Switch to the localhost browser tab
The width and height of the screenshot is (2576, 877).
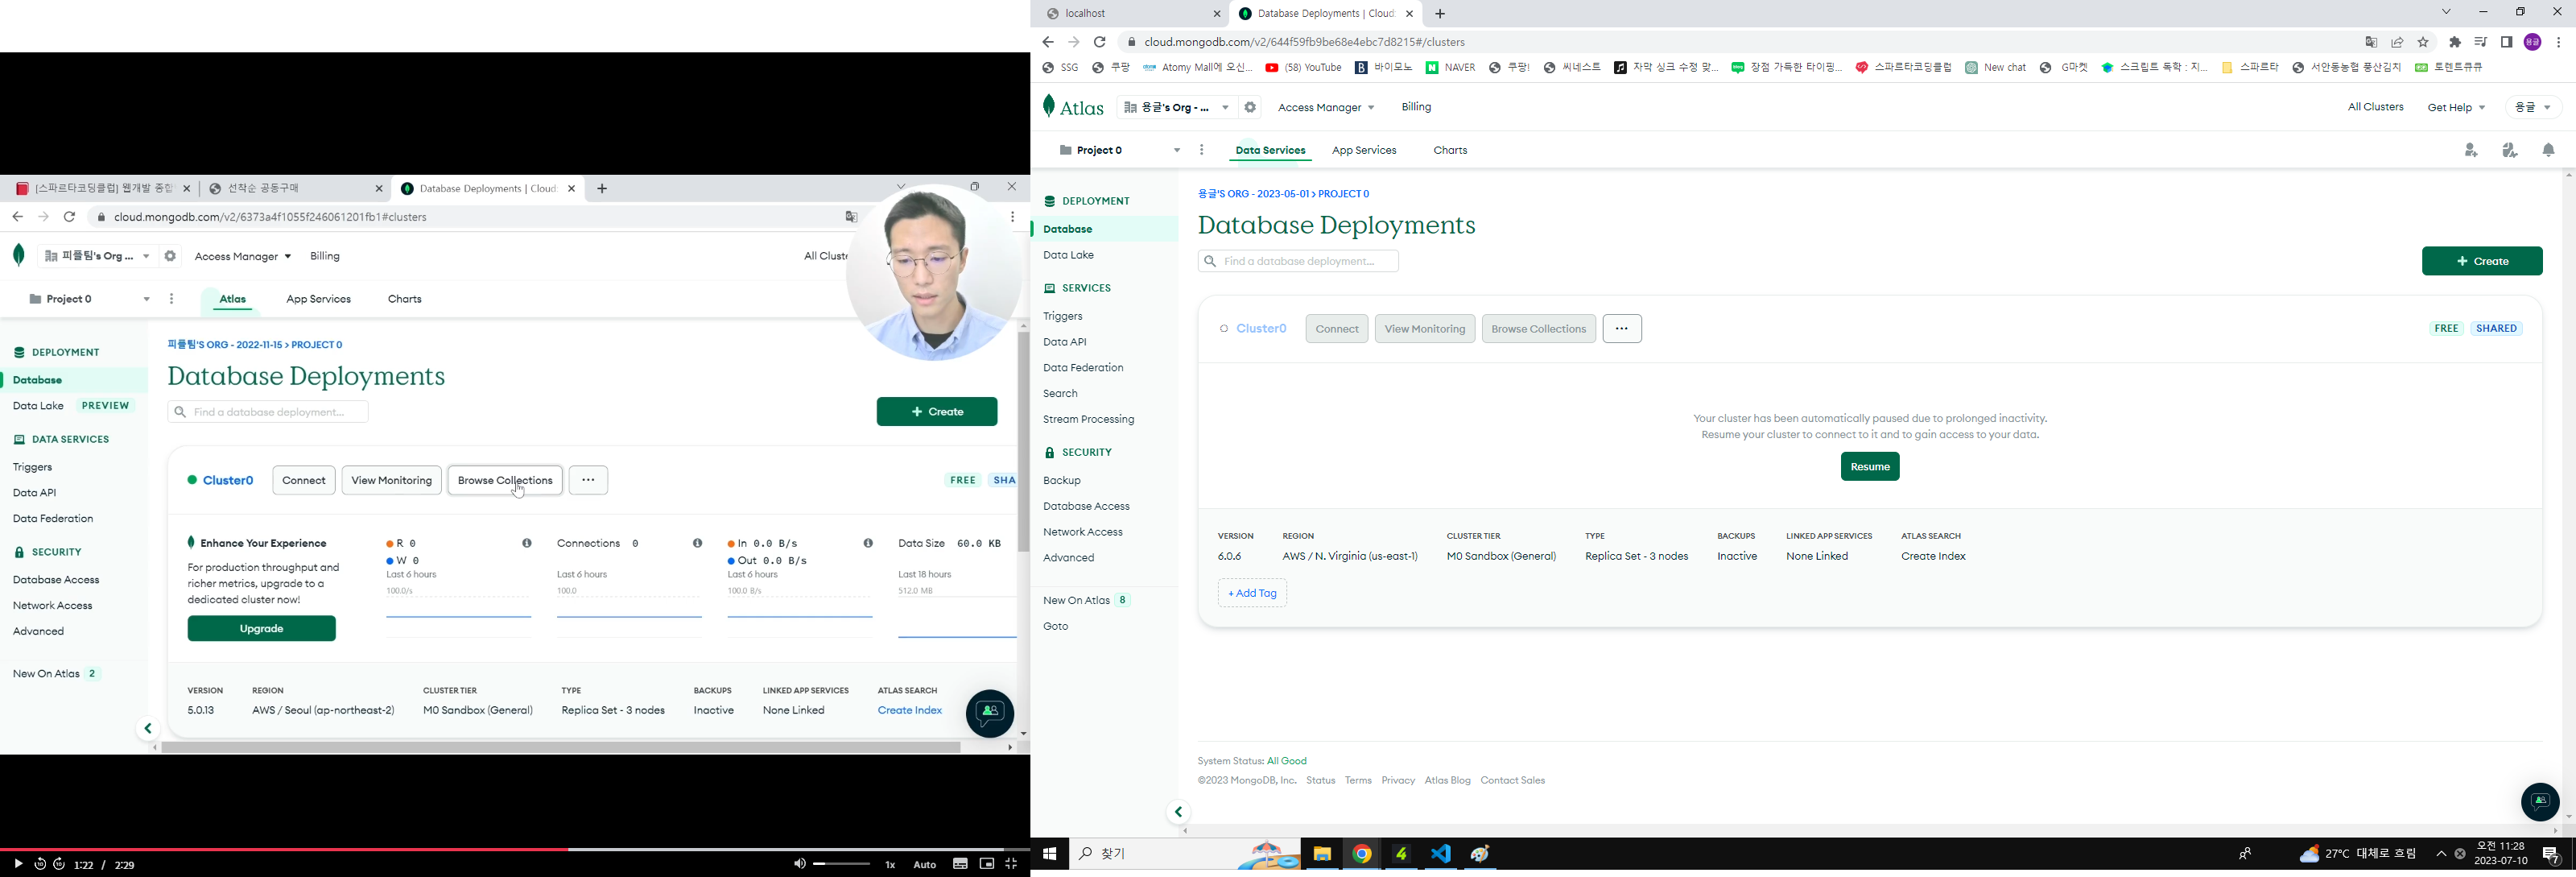[1130, 14]
